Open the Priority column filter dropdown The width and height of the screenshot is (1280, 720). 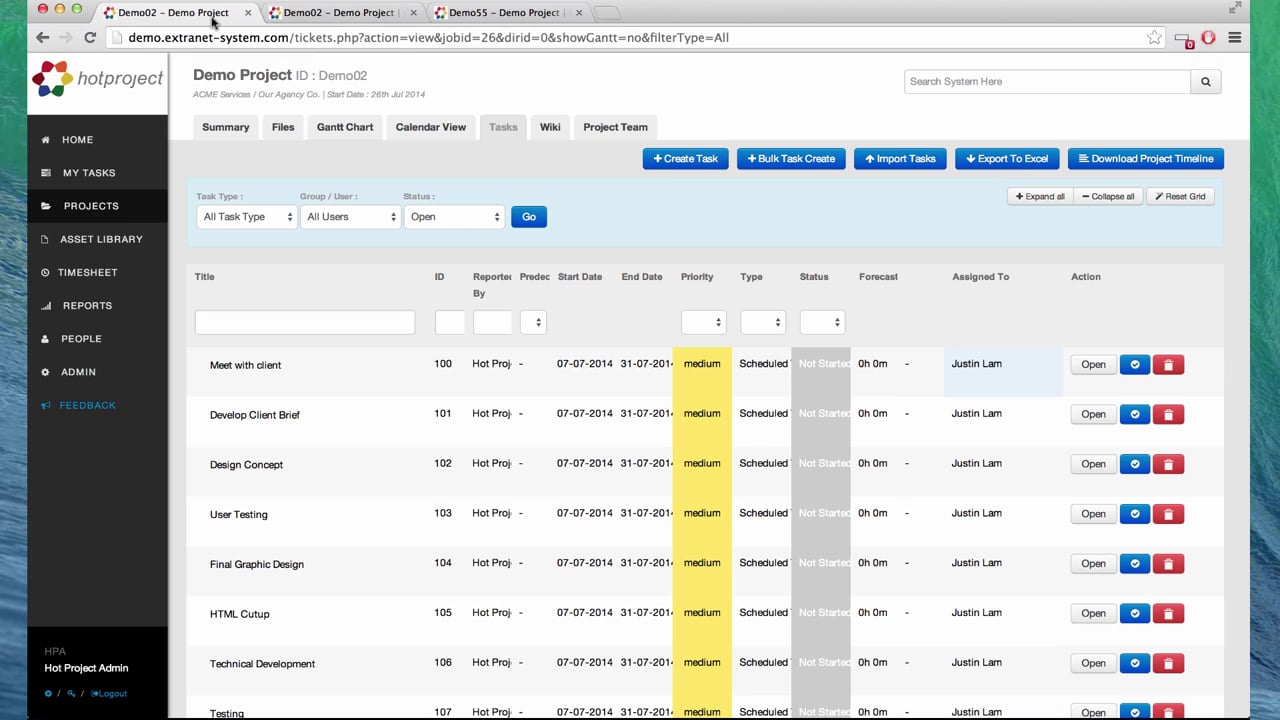click(x=703, y=322)
